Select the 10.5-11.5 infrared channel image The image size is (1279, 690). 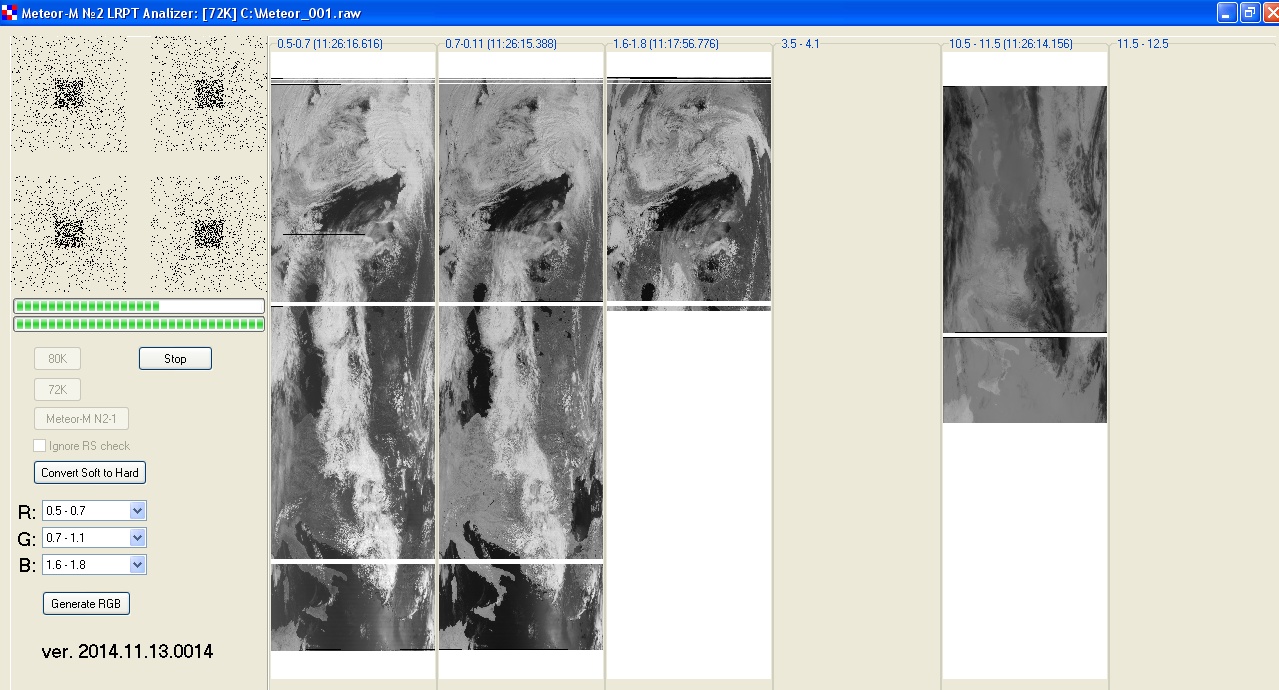pyautogui.click(x=1025, y=365)
